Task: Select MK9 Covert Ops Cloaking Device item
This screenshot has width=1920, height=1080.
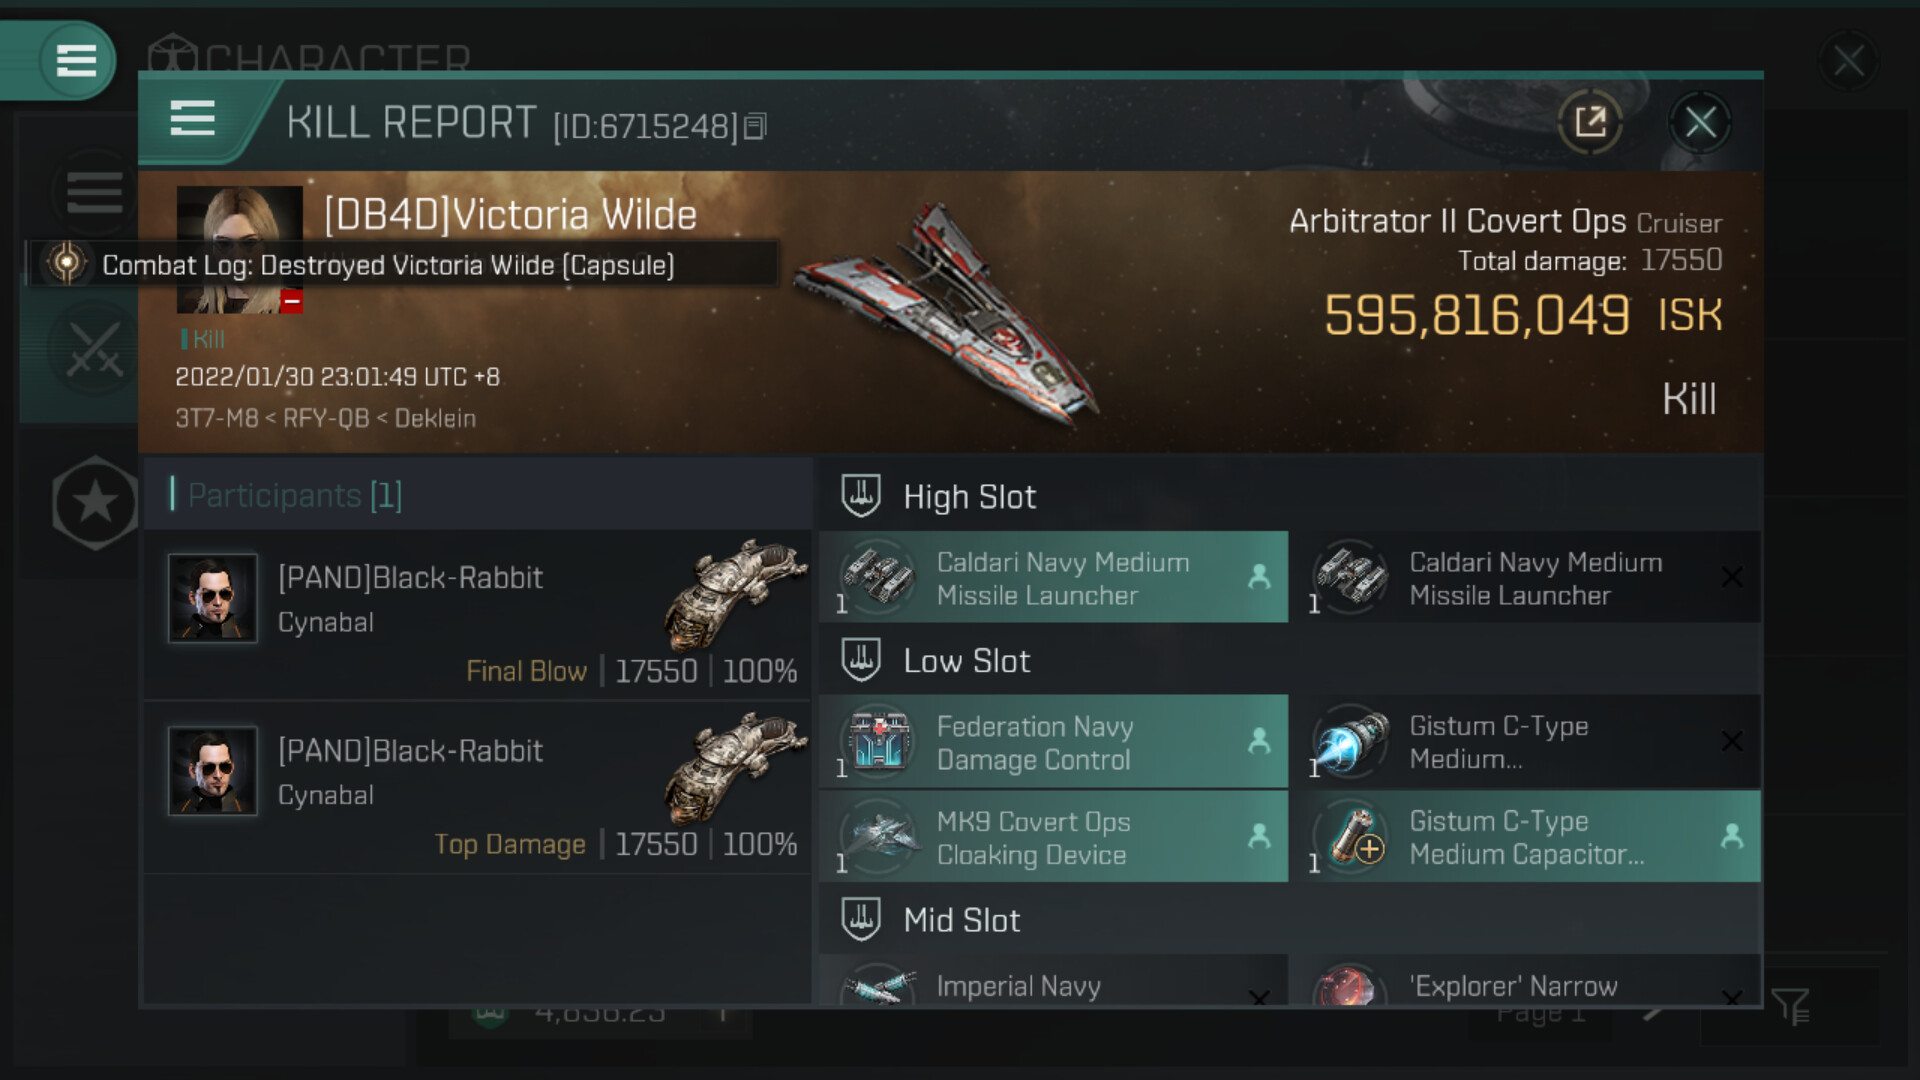Action: tap(1054, 837)
